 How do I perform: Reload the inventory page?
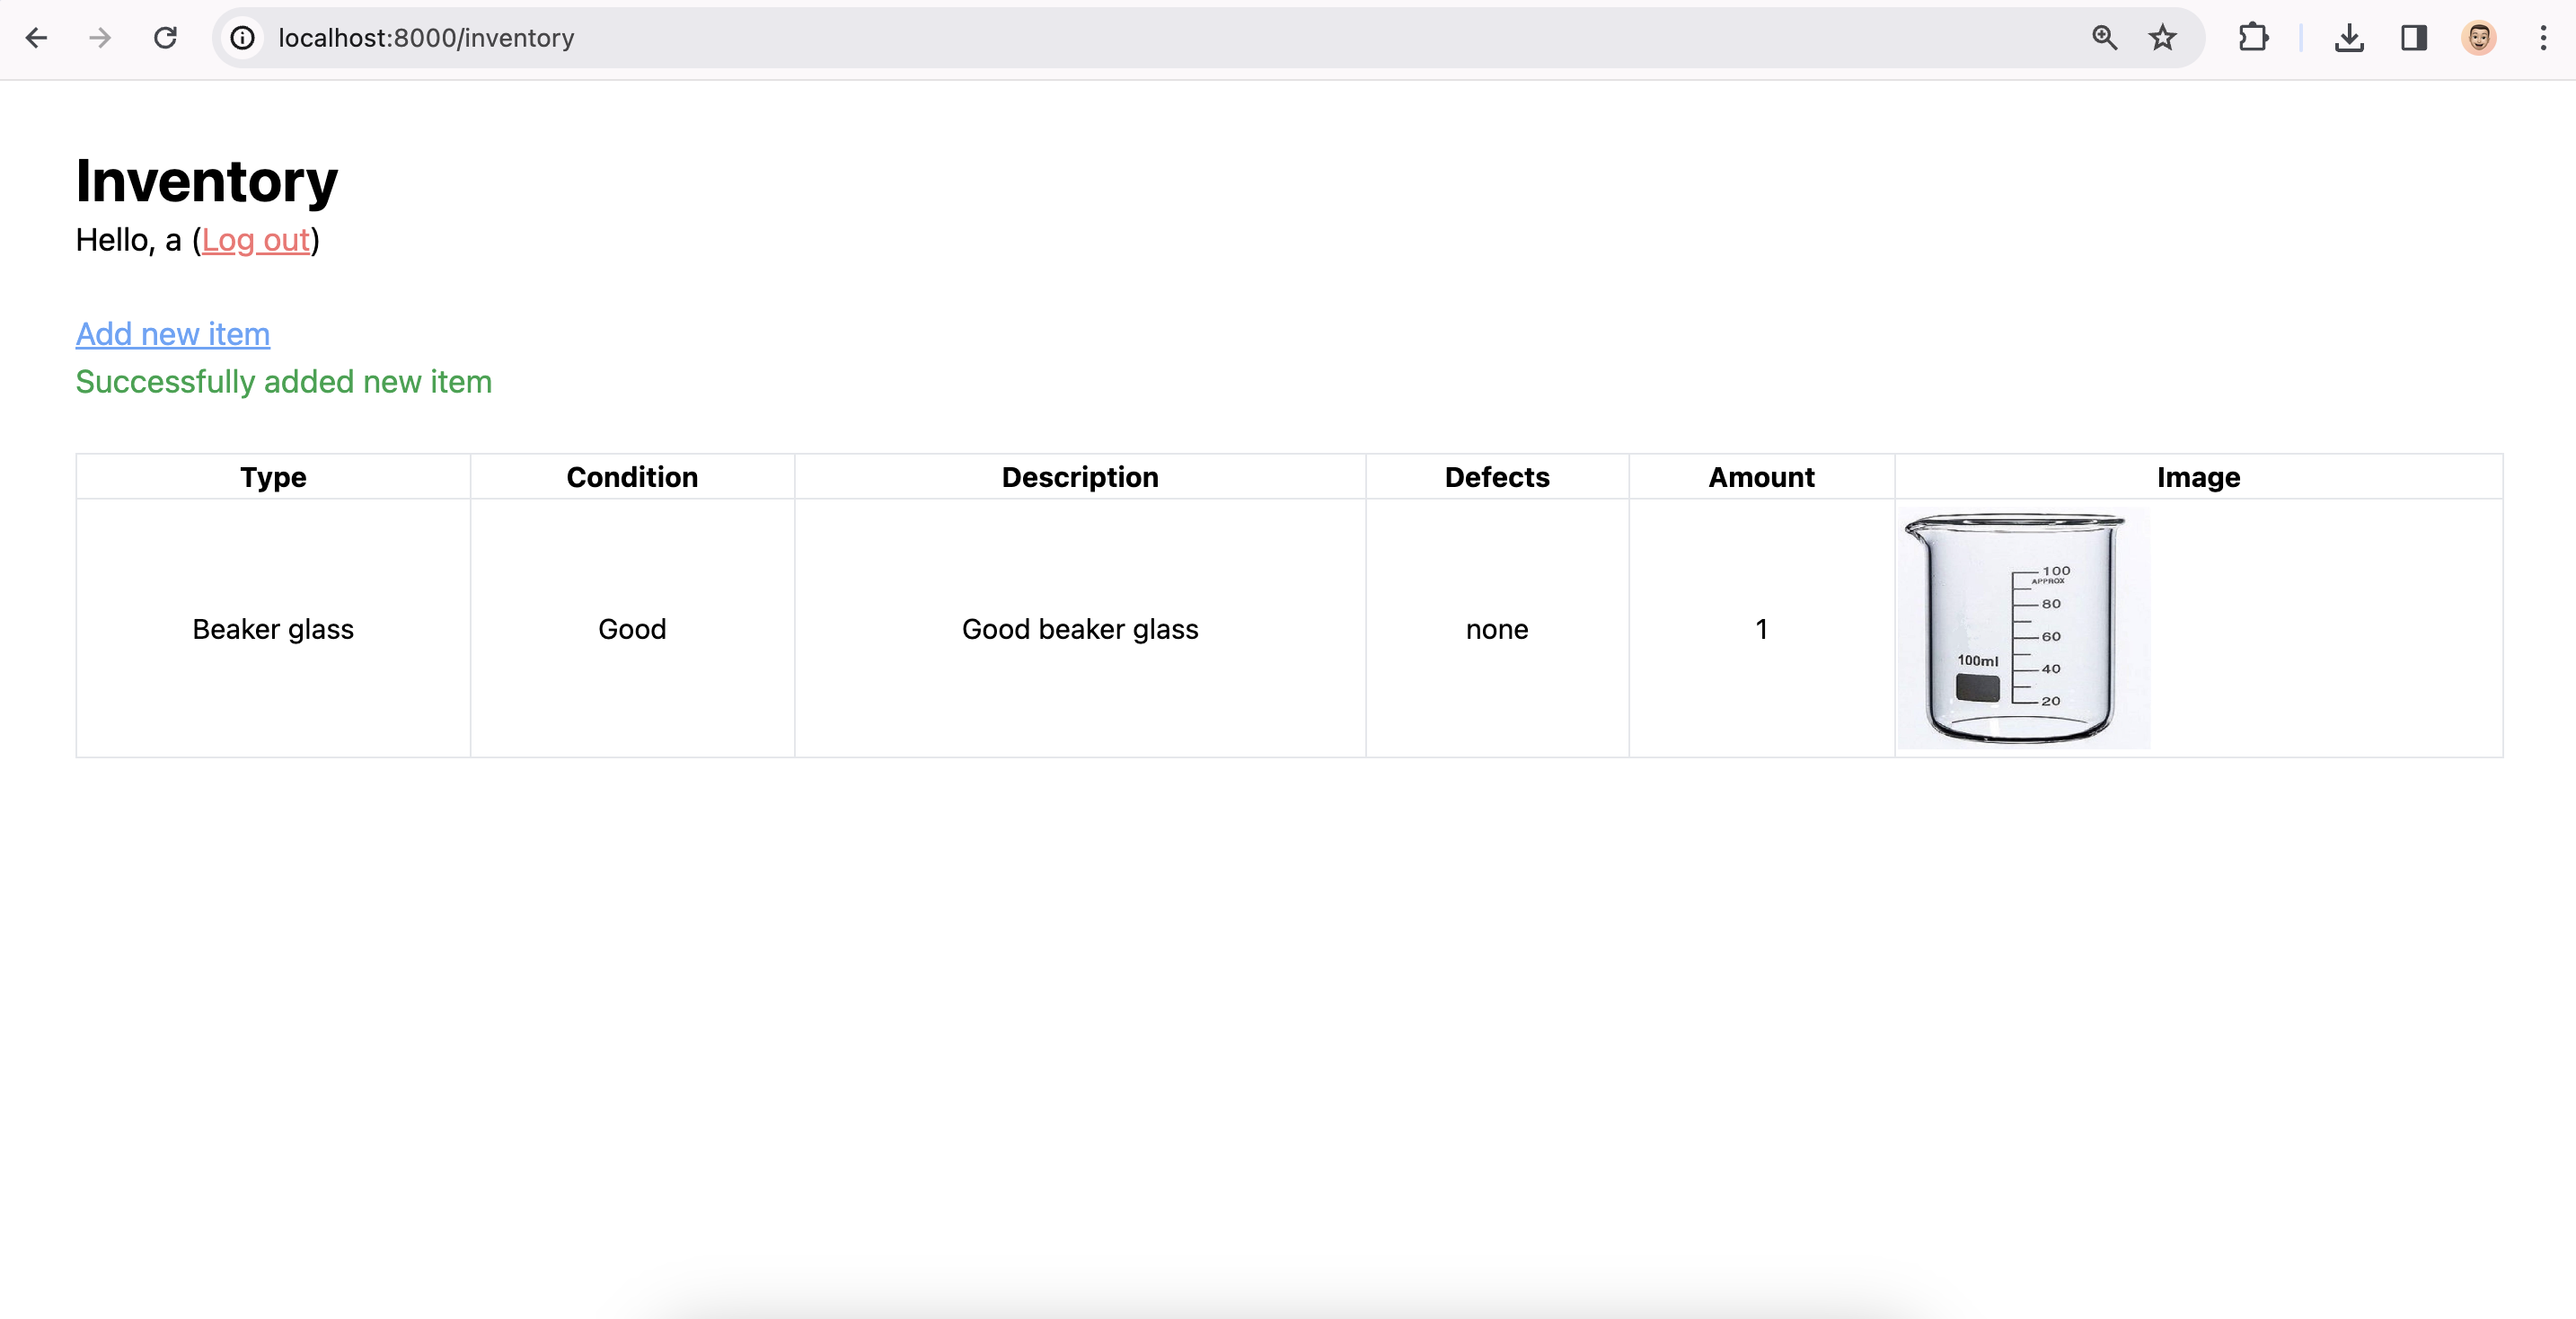tap(165, 38)
